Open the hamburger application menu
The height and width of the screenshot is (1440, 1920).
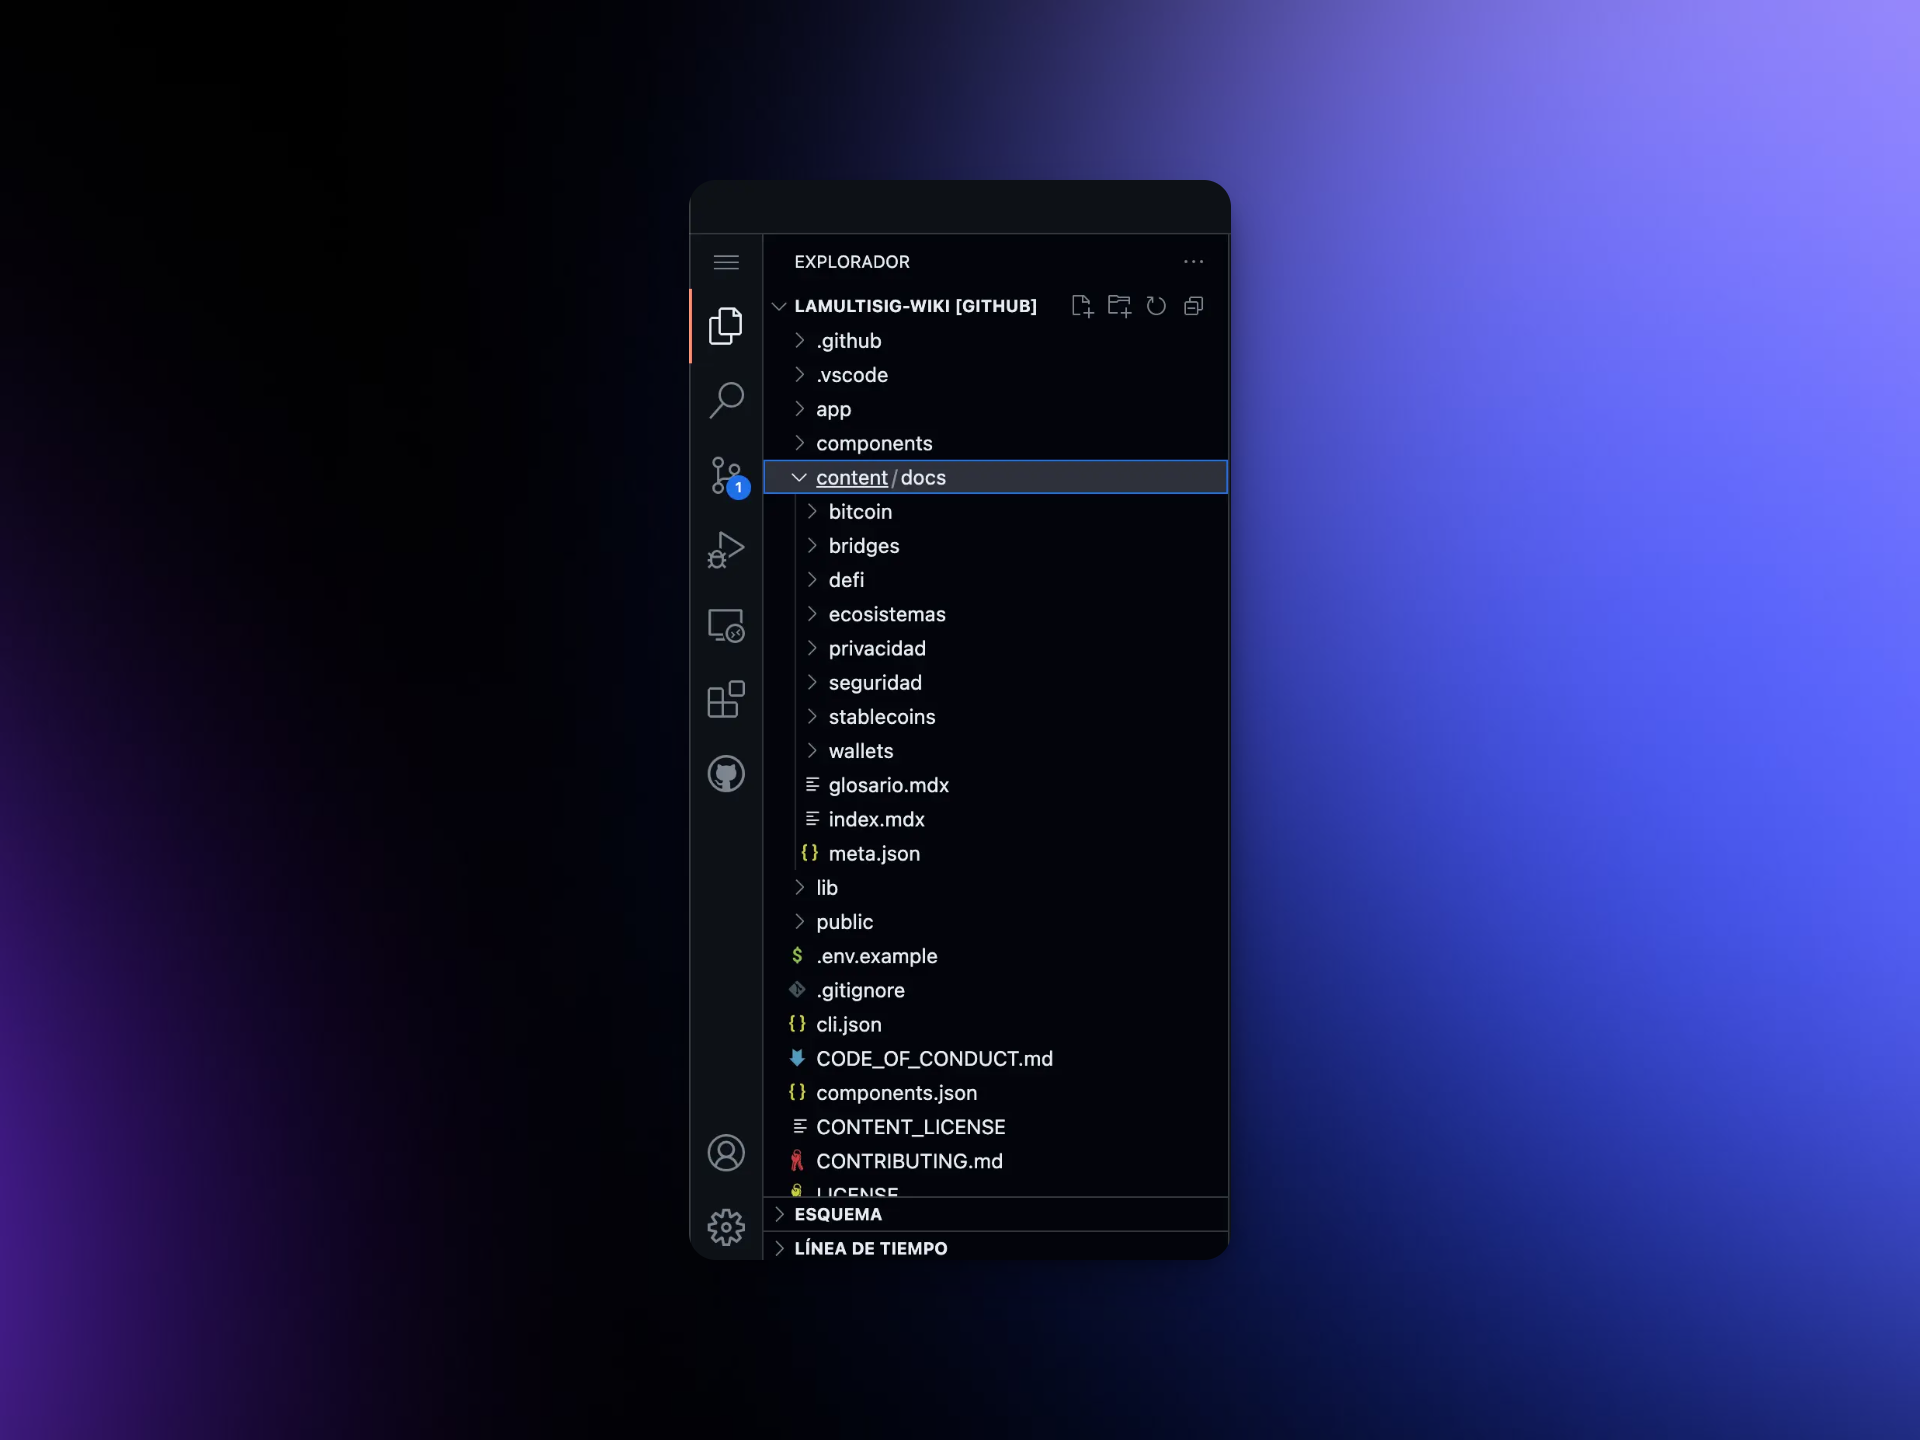pos(726,262)
